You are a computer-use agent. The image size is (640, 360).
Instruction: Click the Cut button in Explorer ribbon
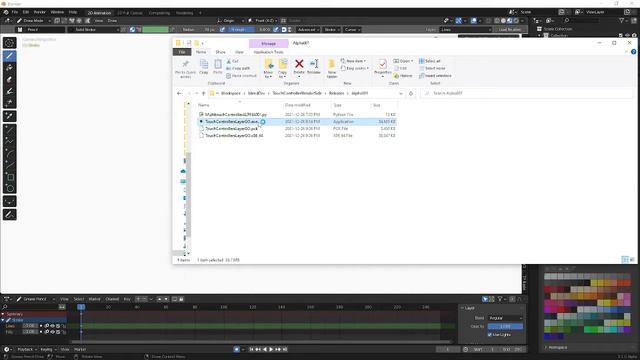[233, 61]
